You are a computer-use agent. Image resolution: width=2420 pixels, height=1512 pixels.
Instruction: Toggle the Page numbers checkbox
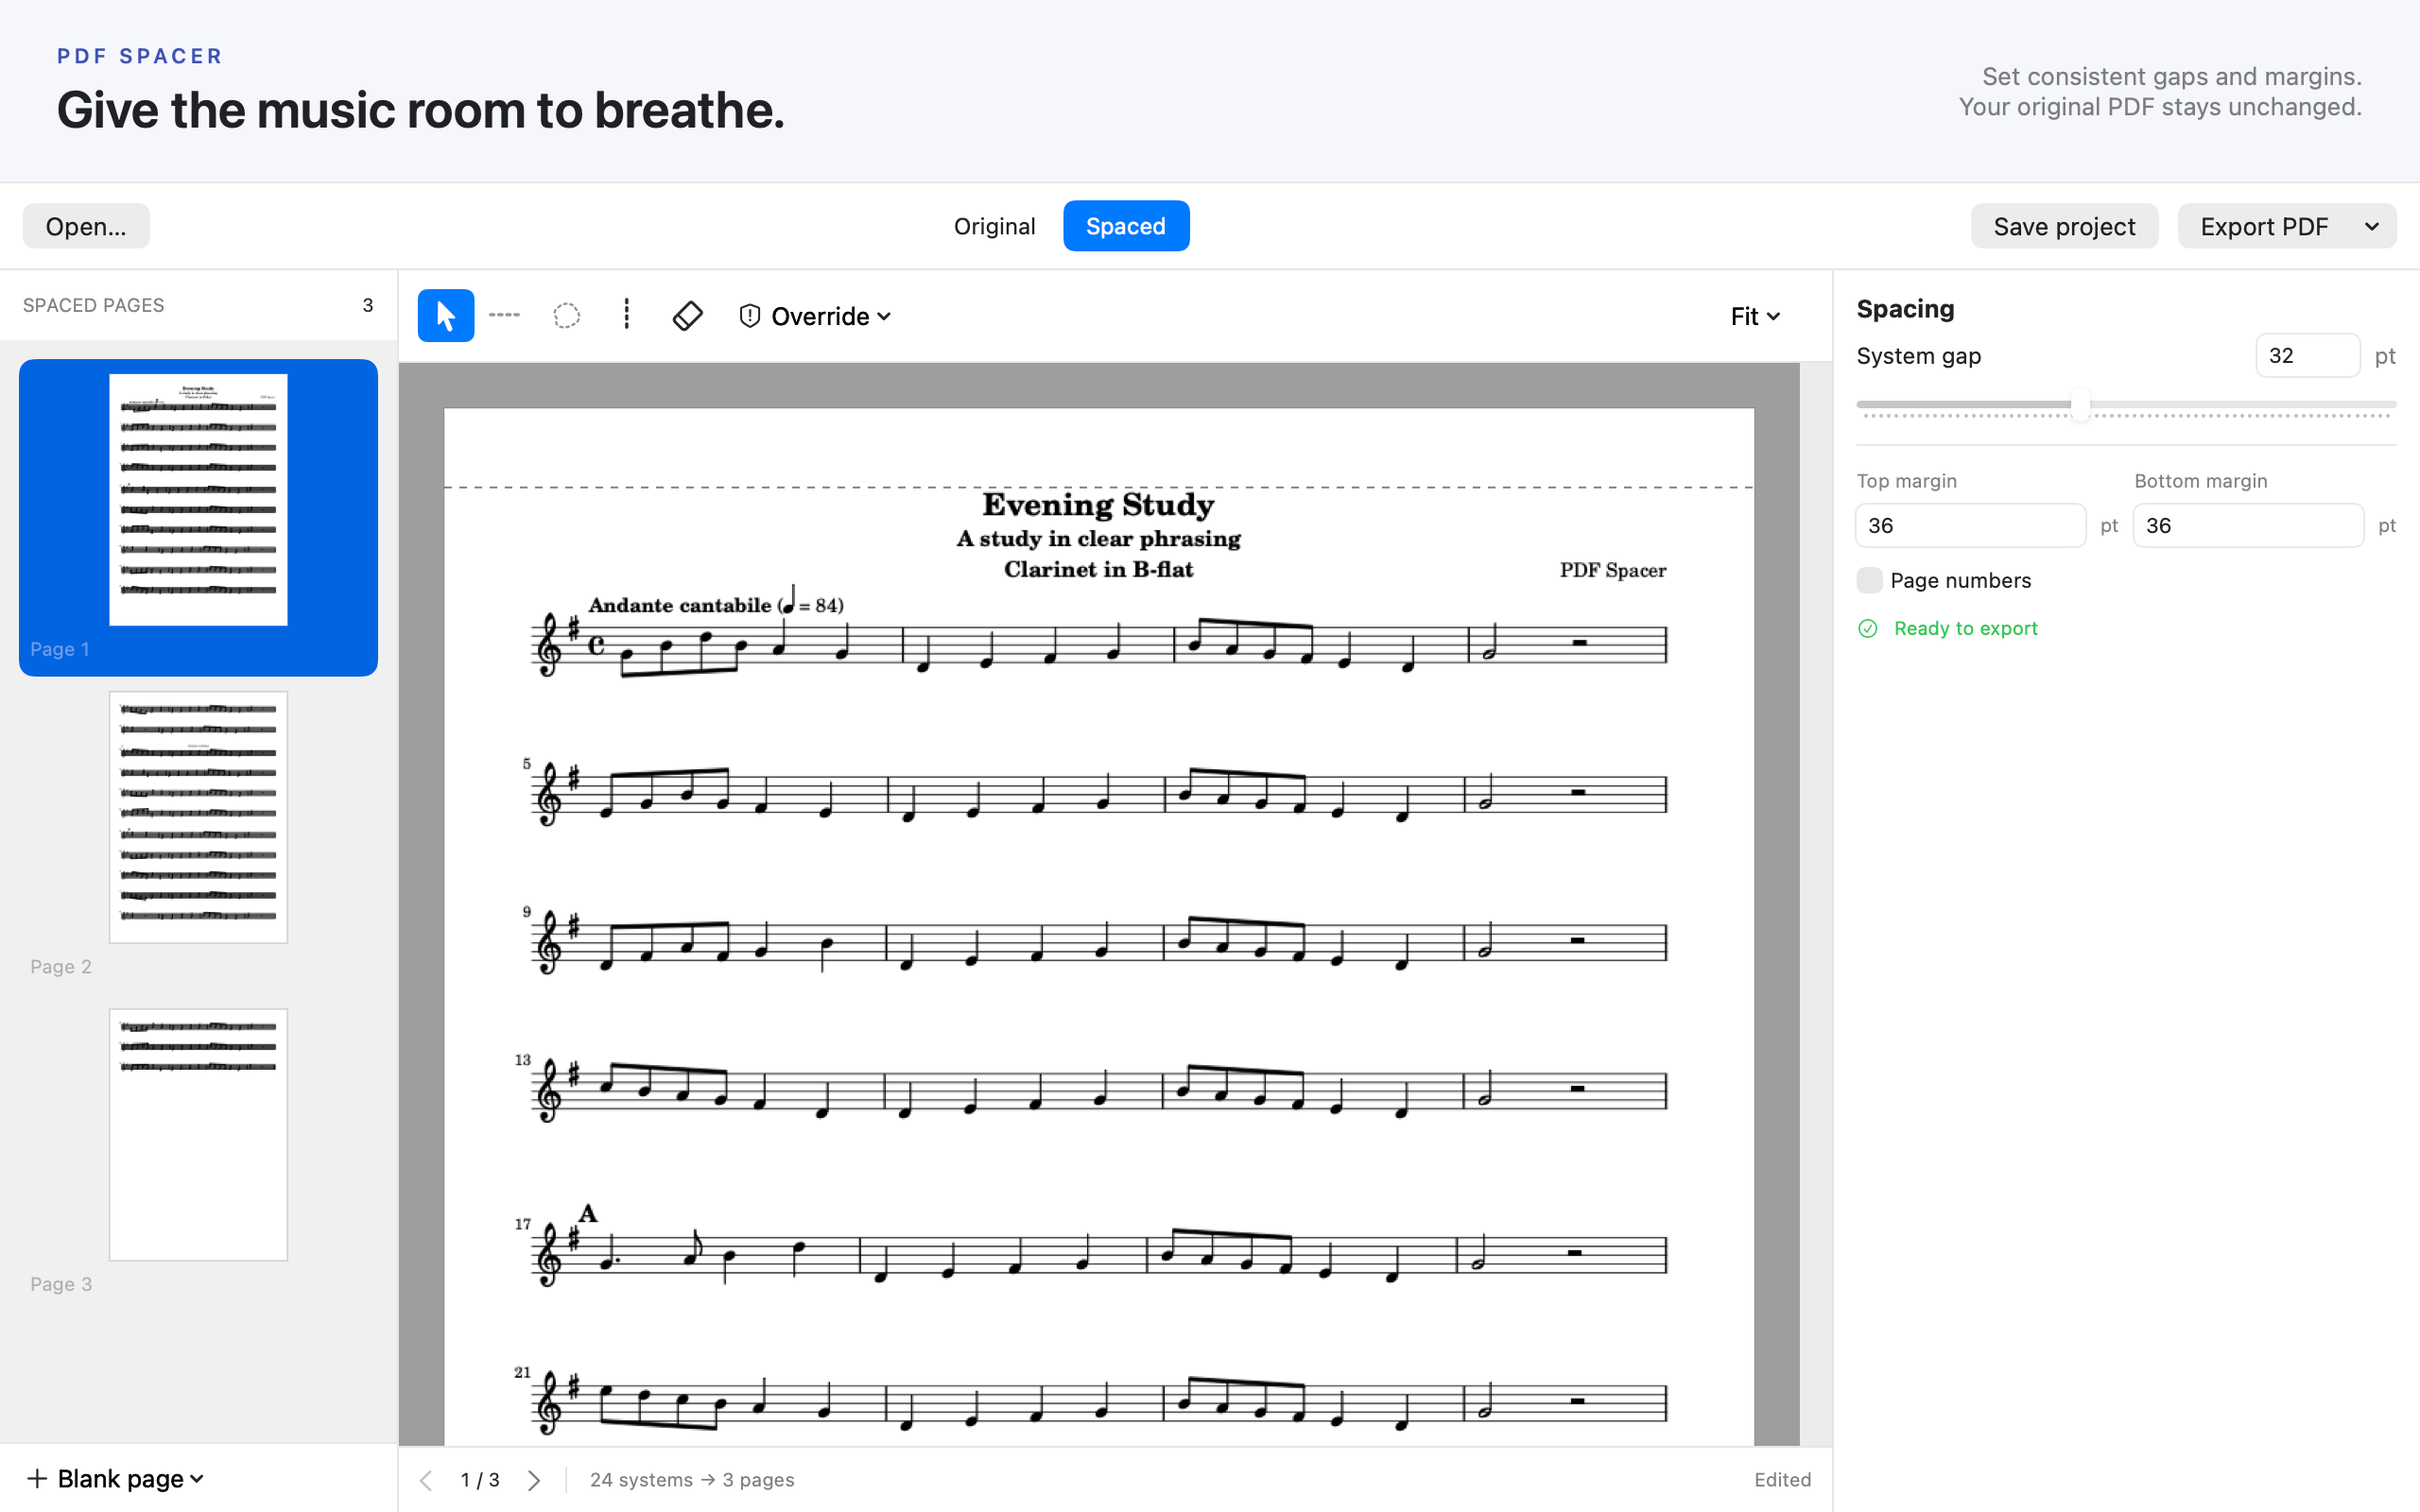click(x=1869, y=580)
